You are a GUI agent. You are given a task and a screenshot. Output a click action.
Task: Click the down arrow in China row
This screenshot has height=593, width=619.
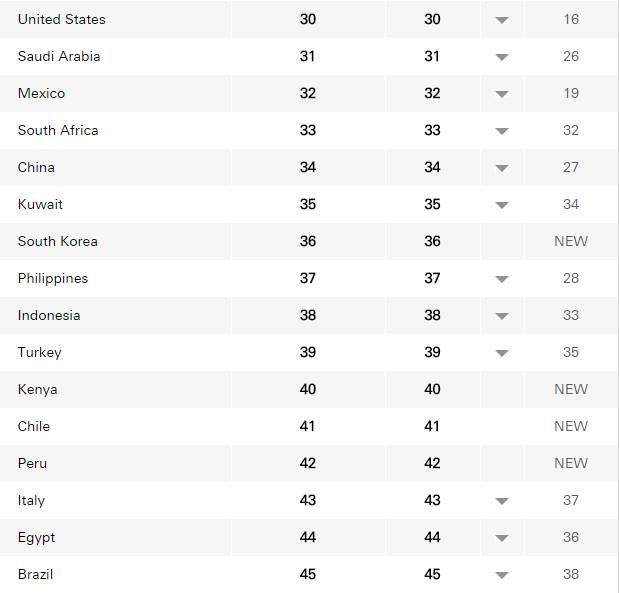click(x=502, y=168)
